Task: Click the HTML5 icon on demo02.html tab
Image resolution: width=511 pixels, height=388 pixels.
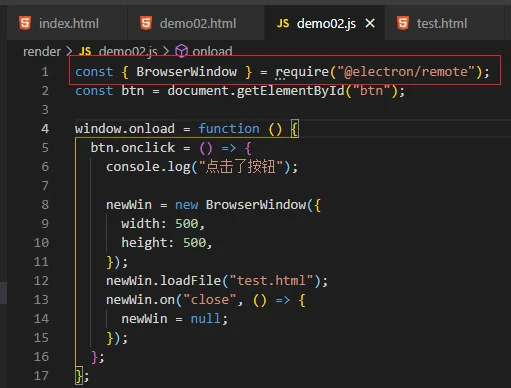Action: point(146,23)
